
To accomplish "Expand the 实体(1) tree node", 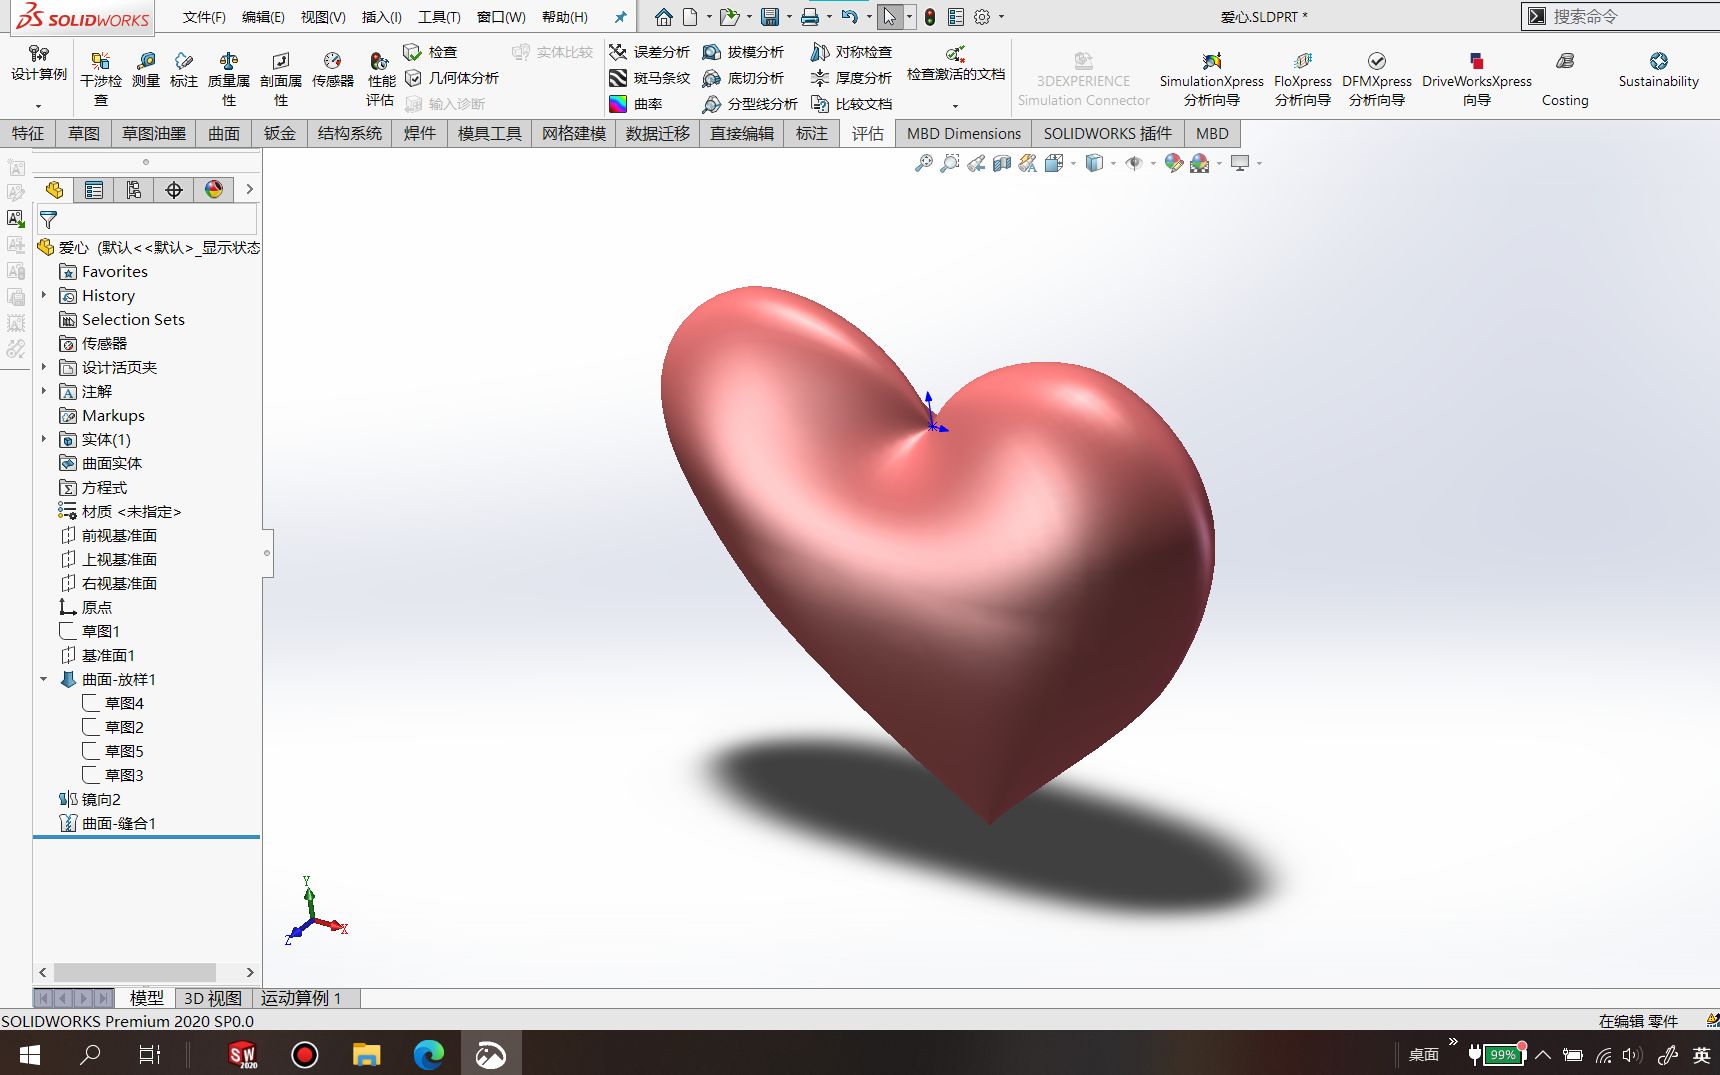I will pos(43,439).
